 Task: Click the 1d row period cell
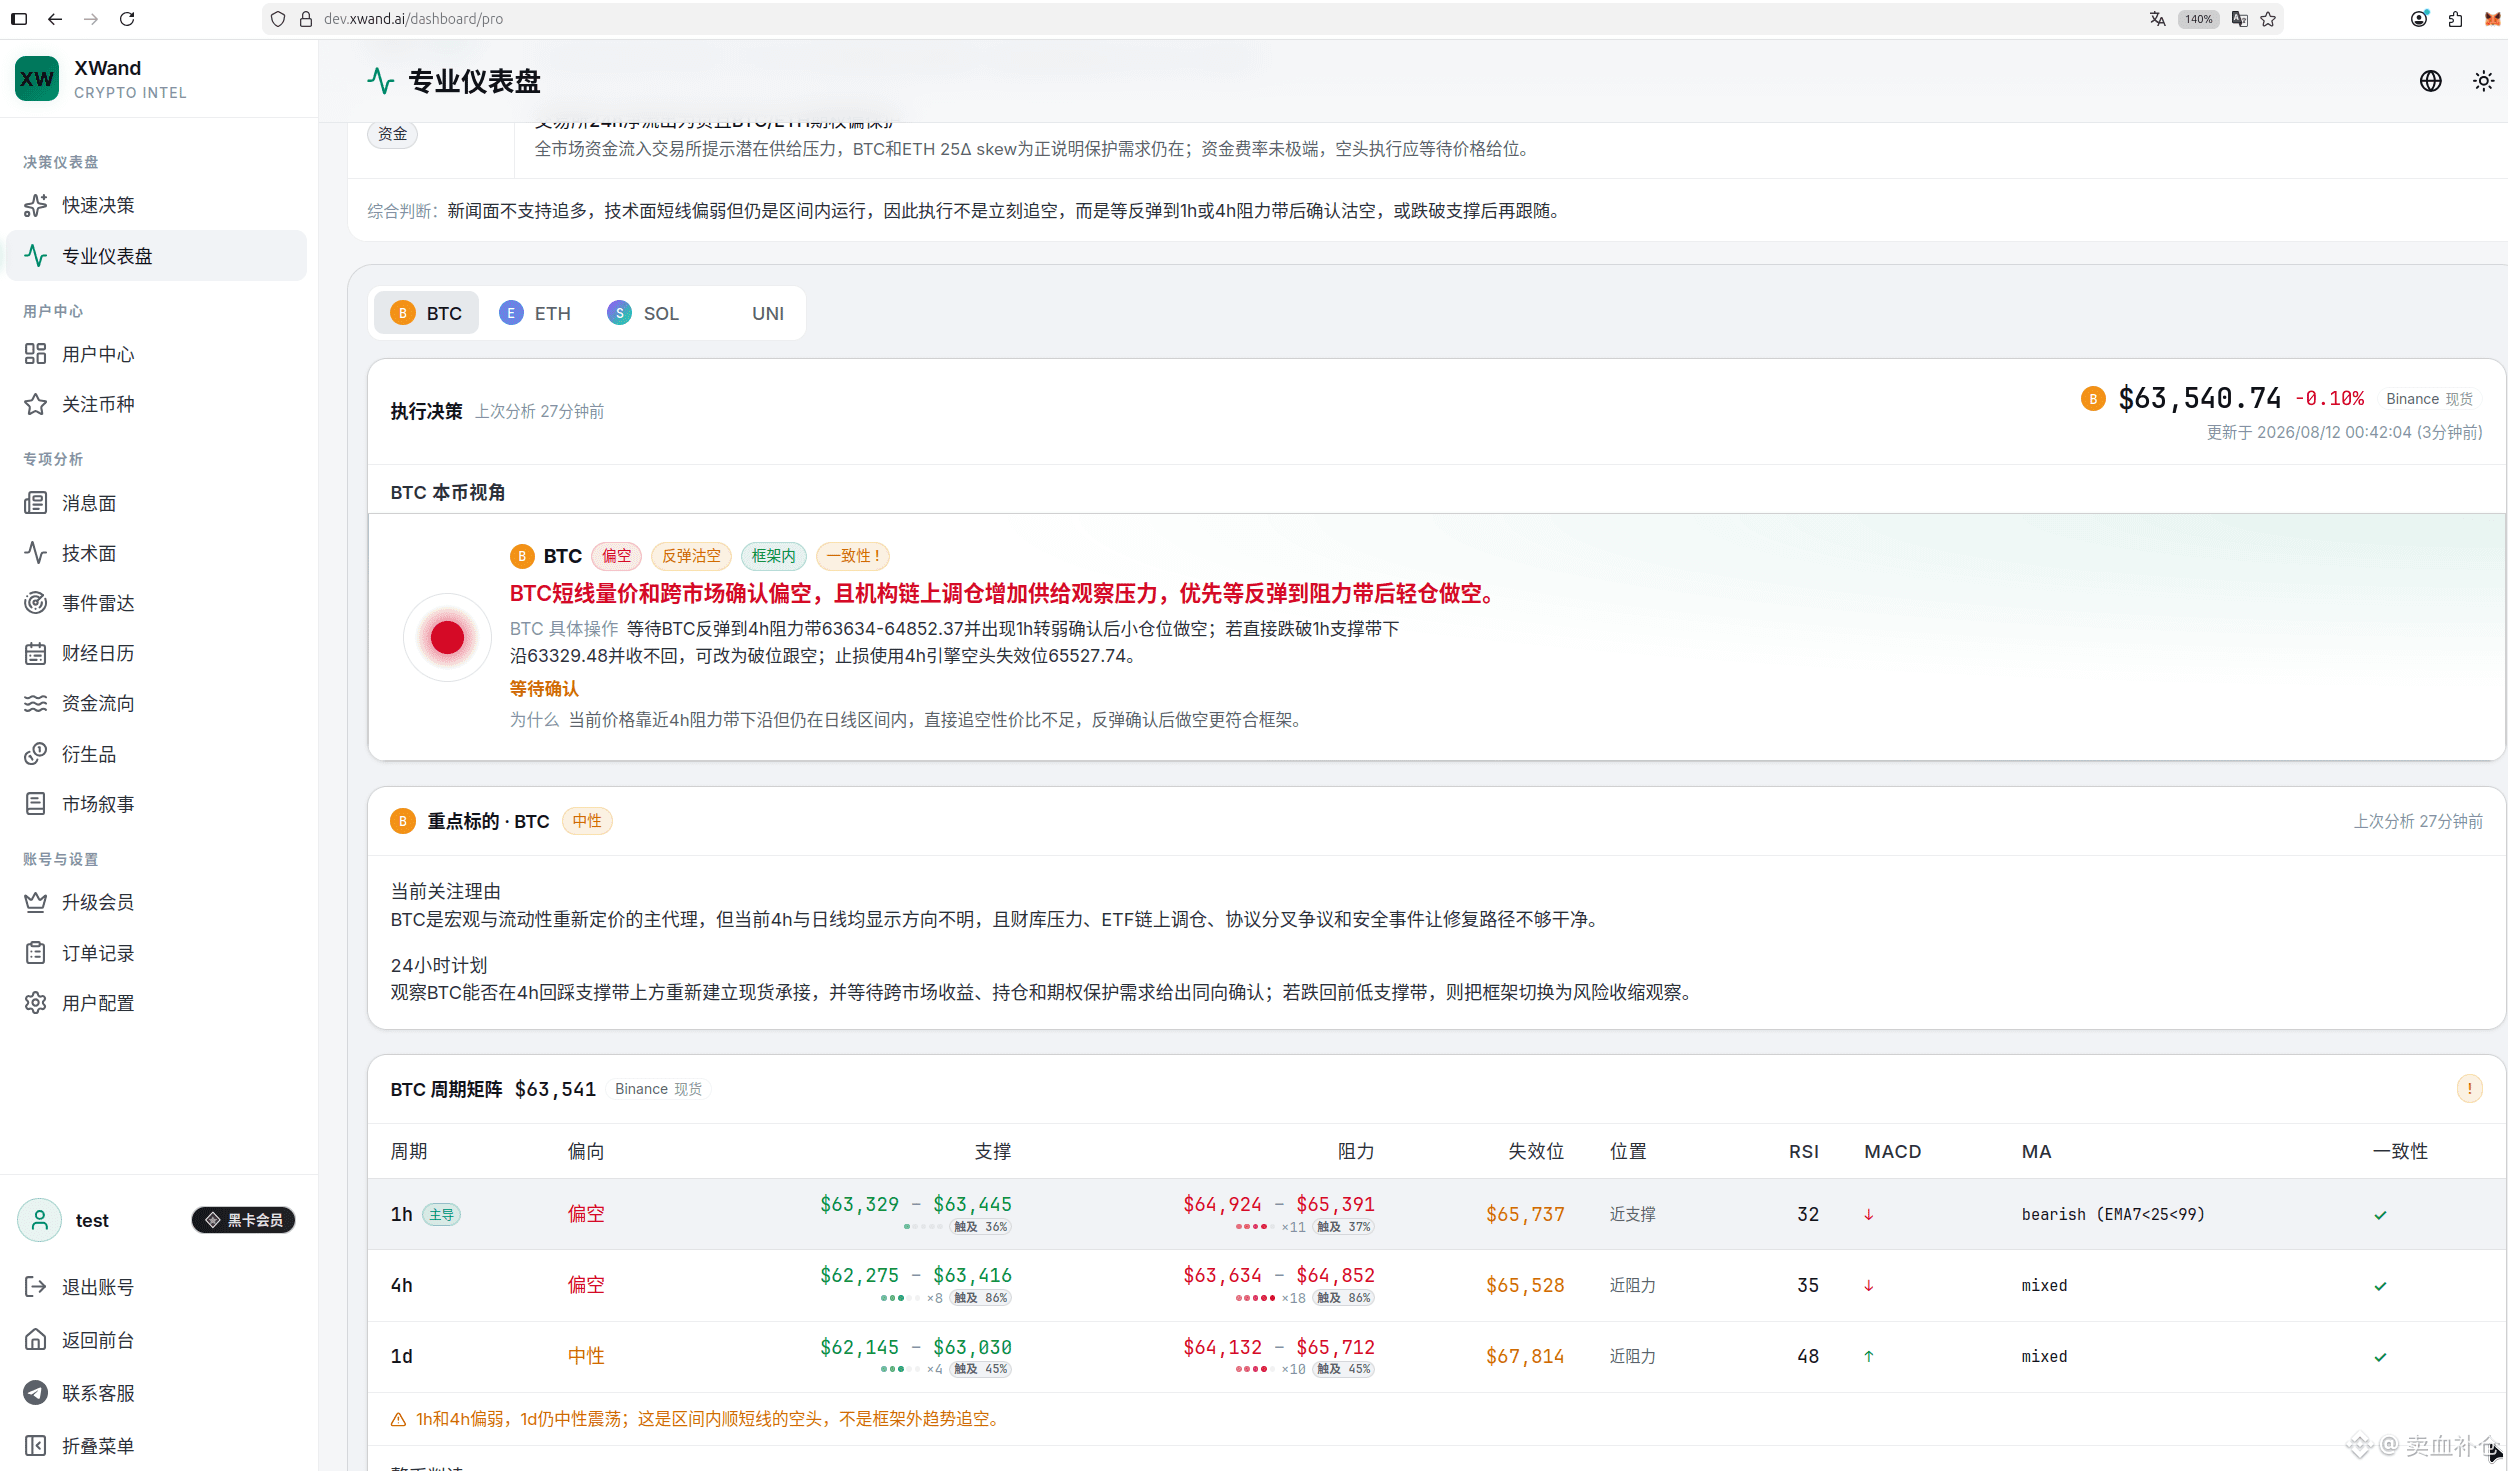402,1356
